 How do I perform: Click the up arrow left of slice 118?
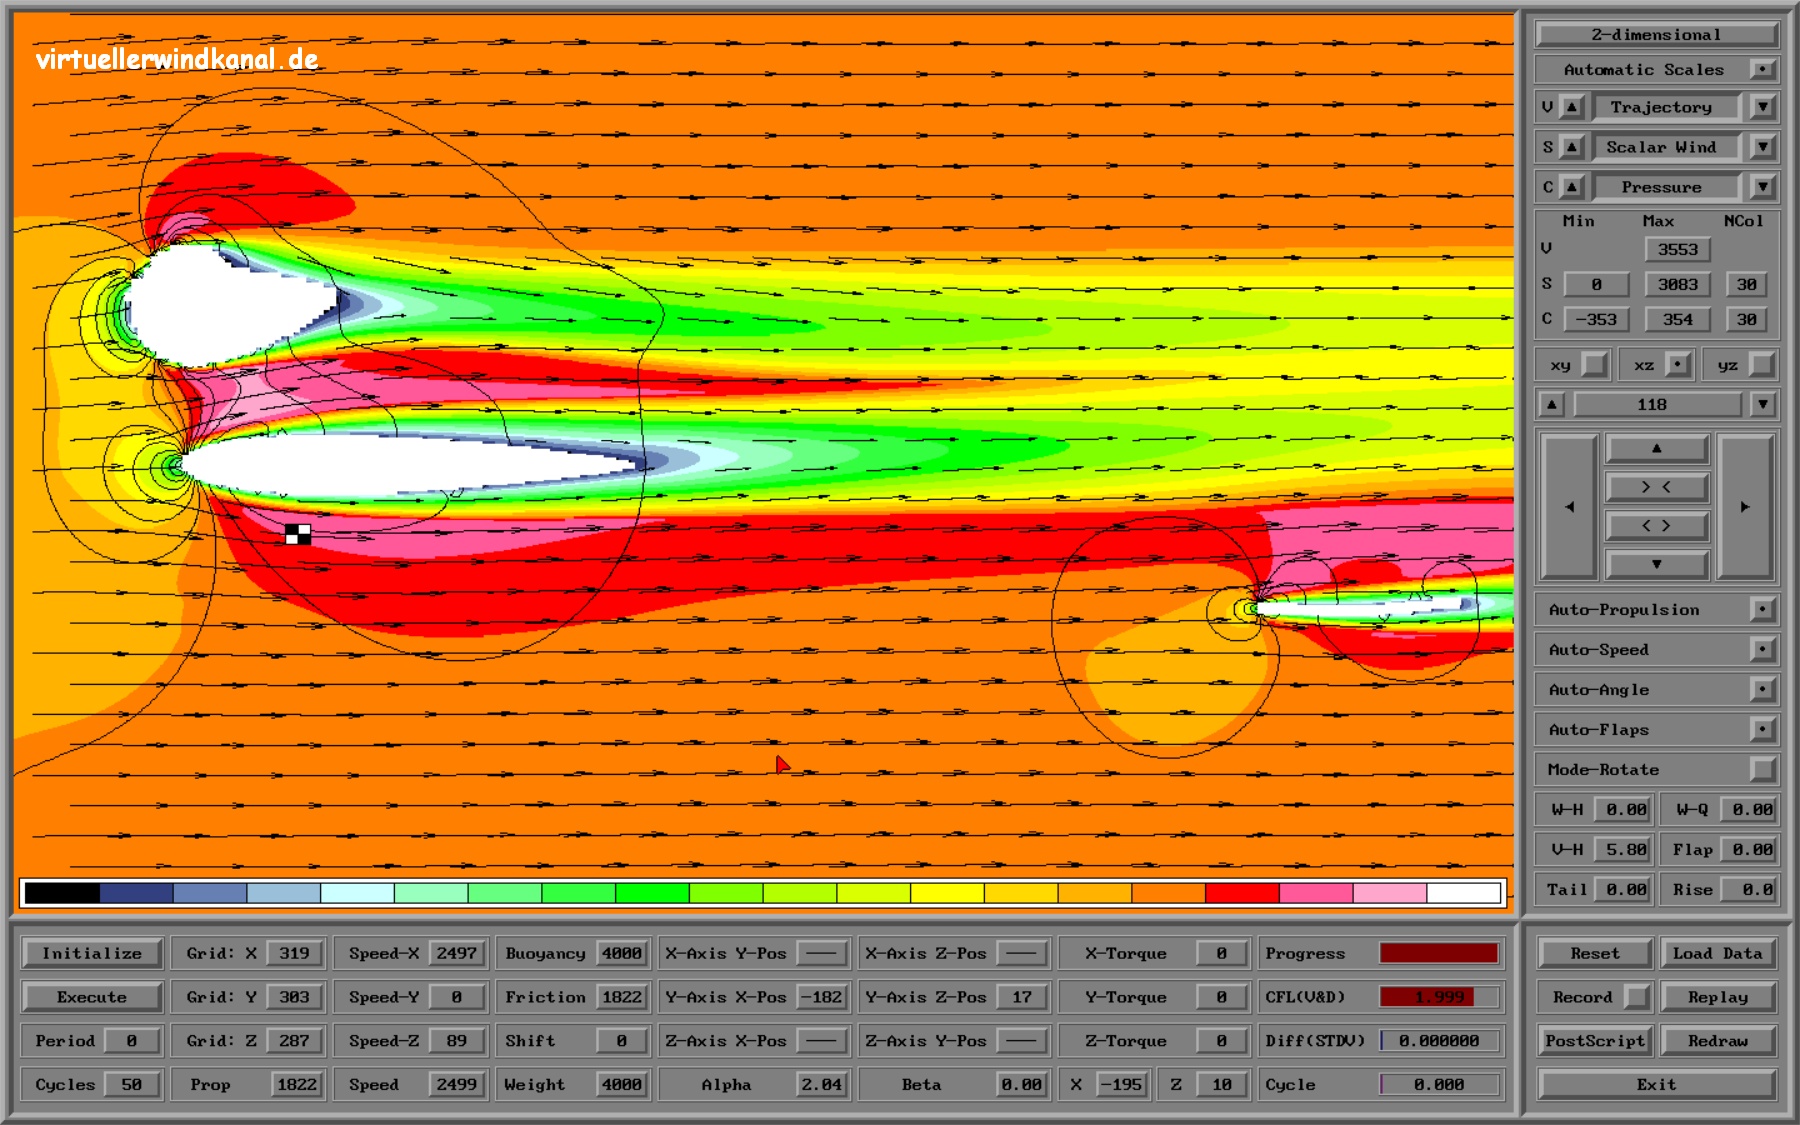(x=1551, y=405)
